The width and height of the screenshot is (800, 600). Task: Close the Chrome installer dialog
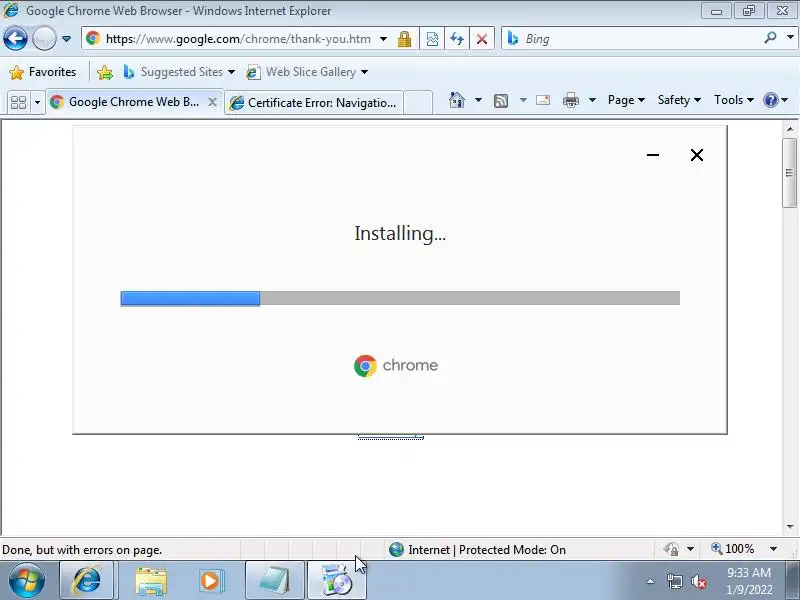(x=696, y=155)
